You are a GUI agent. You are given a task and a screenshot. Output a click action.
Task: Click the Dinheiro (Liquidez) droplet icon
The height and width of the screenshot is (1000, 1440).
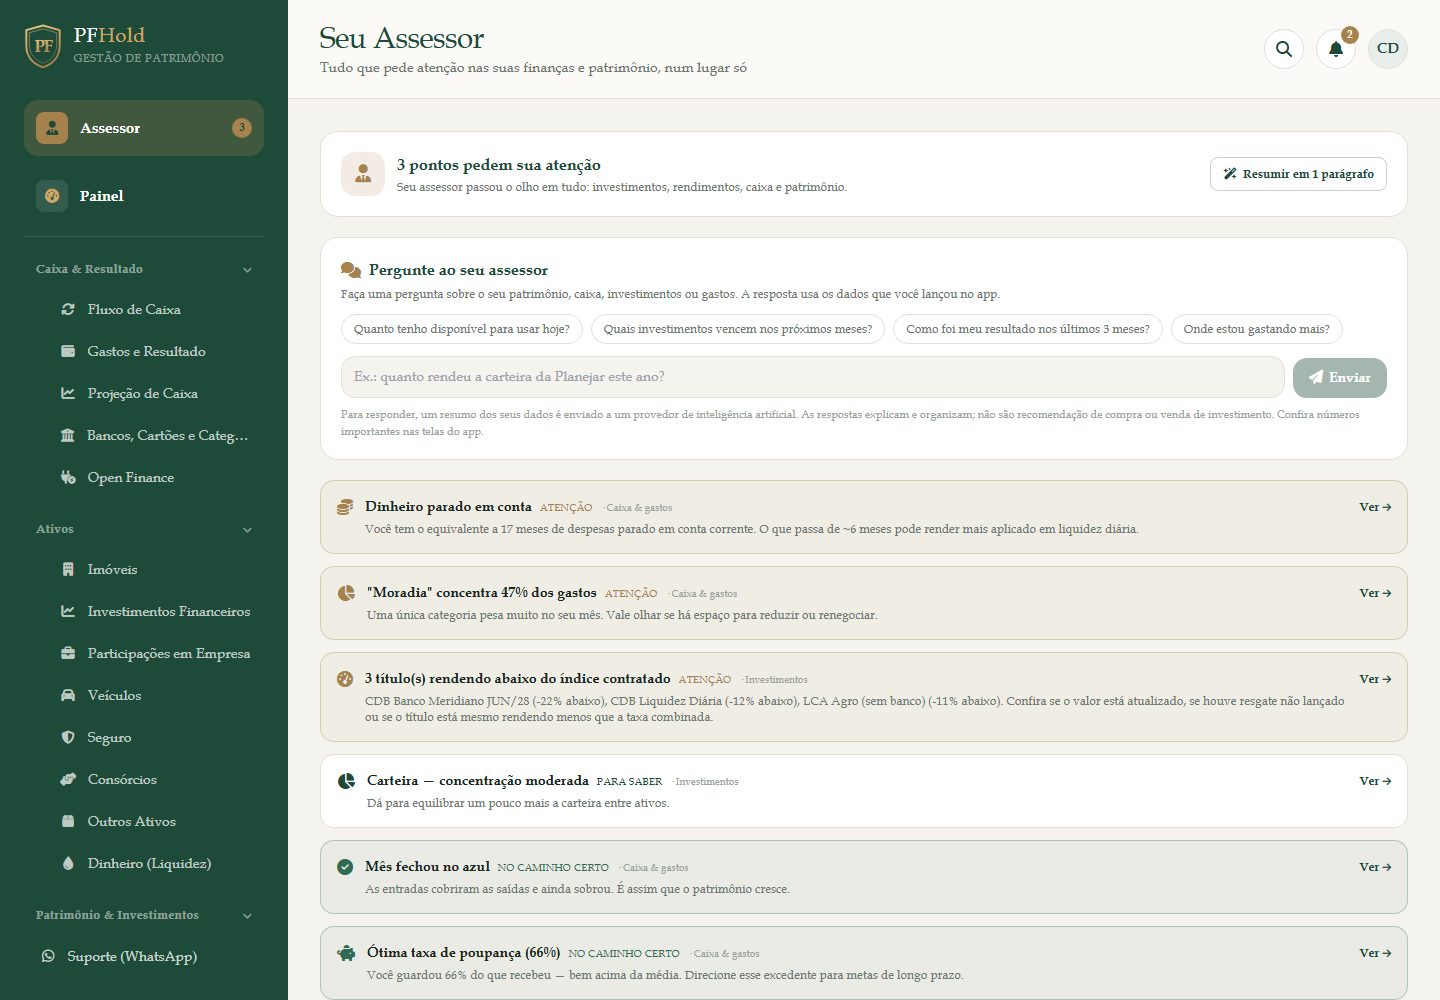click(x=68, y=864)
